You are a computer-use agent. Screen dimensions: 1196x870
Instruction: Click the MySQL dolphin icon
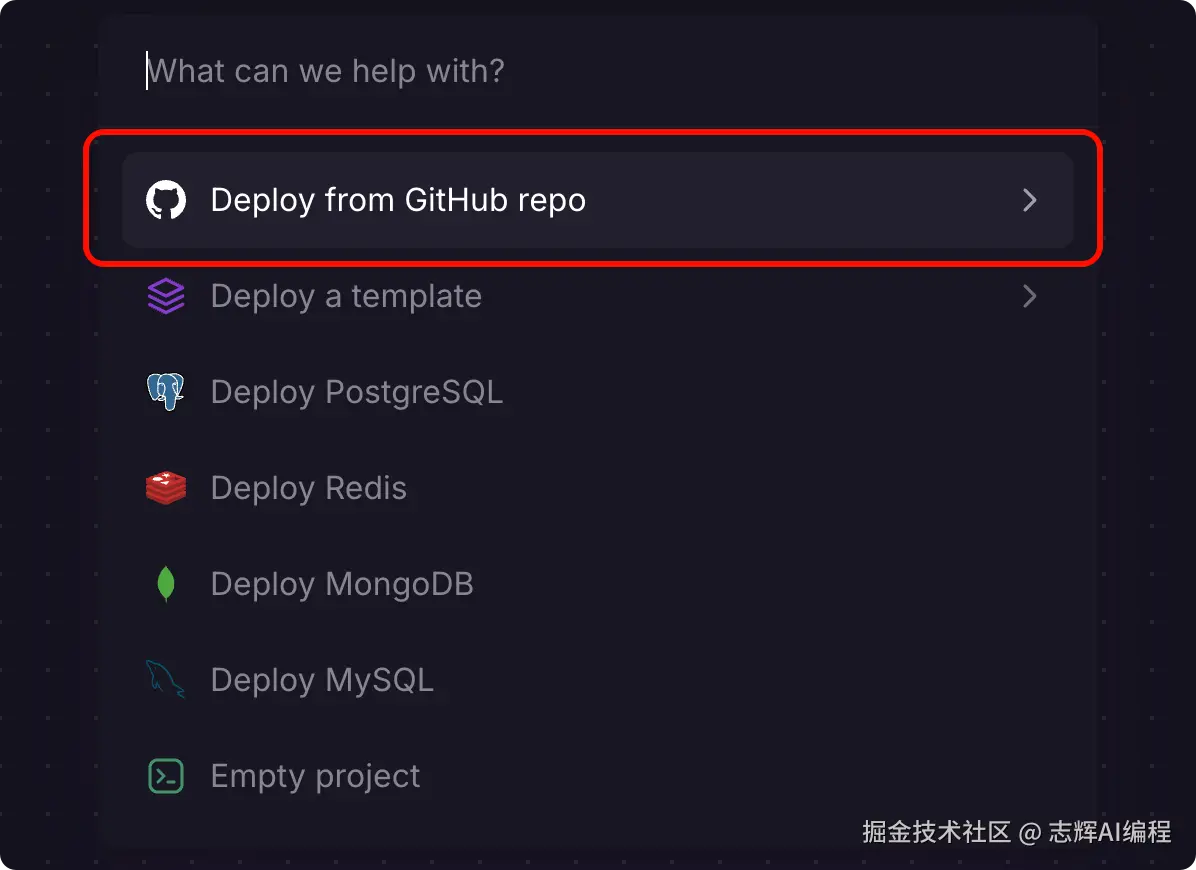pos(166,680)
